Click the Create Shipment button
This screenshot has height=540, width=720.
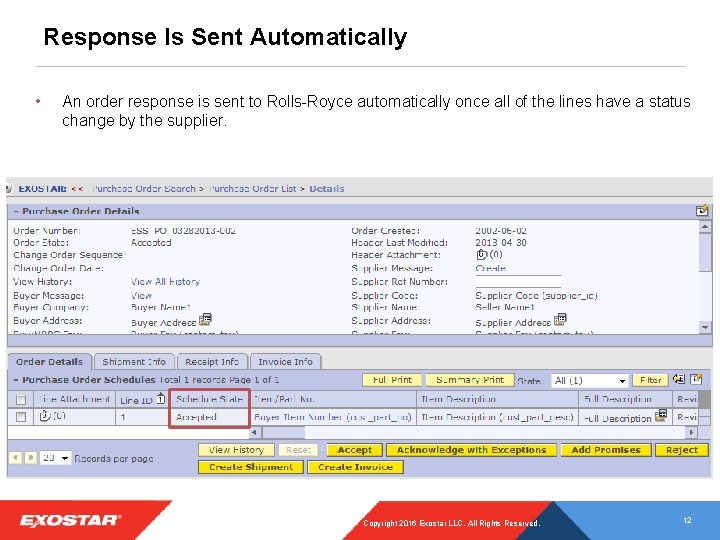pyautogui.click(x=251, y=467)
